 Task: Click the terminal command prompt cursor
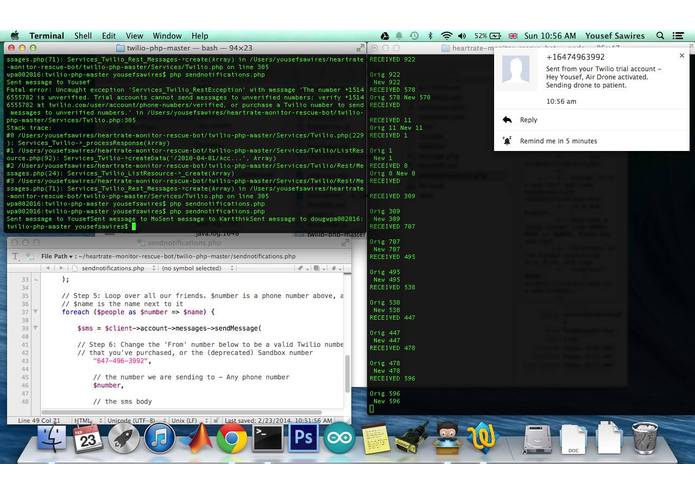(134, 226)
